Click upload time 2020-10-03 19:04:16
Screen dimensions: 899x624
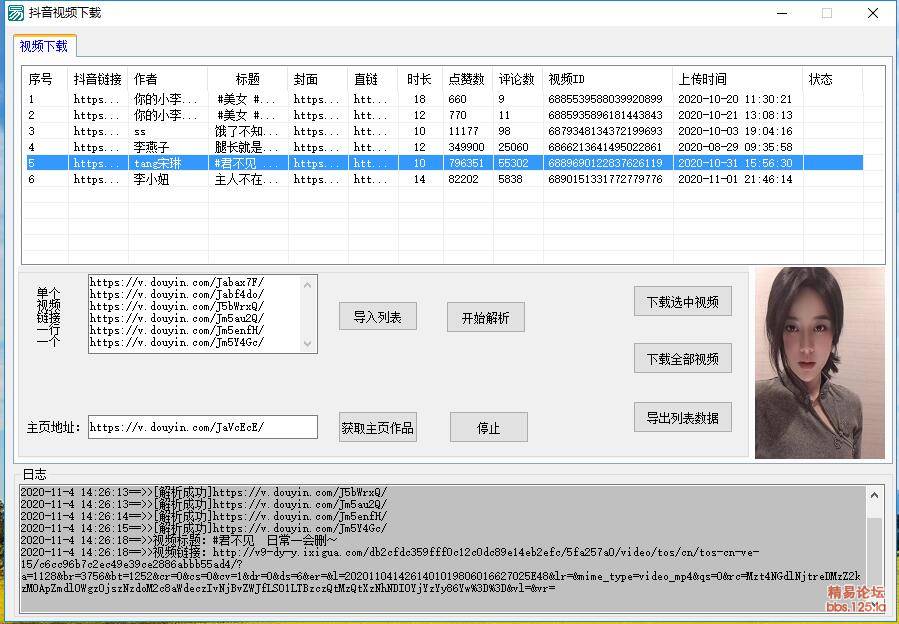click(735, 131)
